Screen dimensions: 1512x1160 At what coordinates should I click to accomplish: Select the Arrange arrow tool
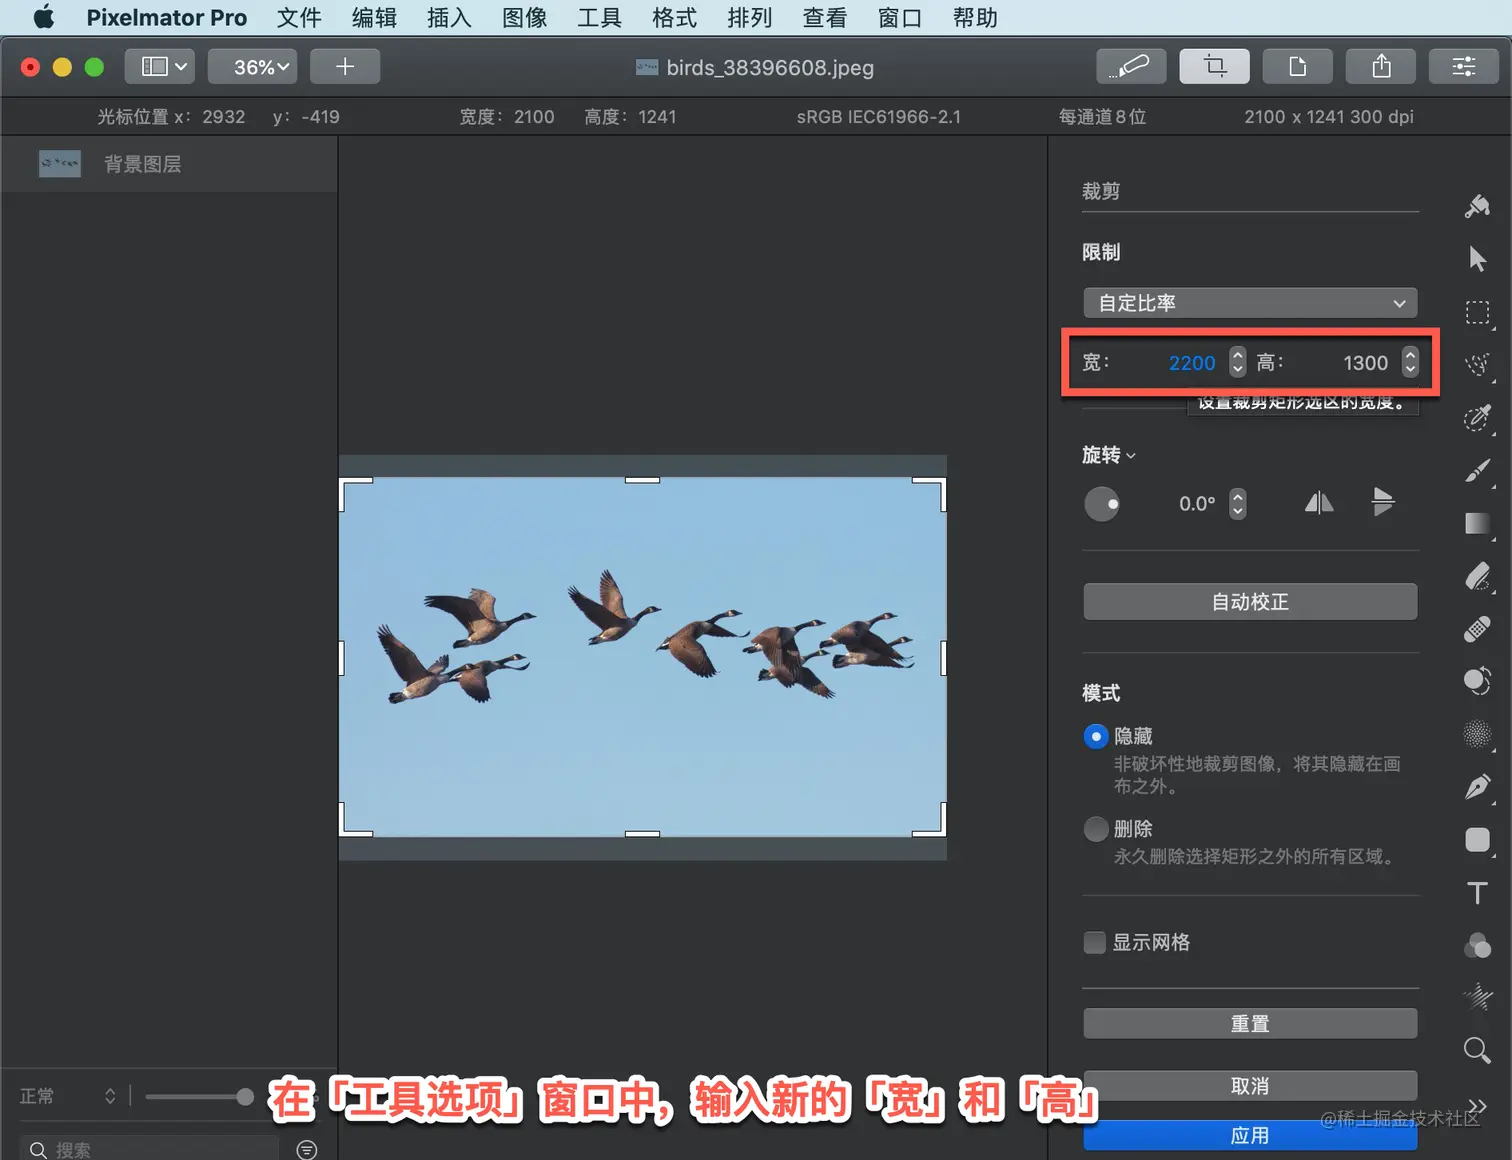point(1477,259)
